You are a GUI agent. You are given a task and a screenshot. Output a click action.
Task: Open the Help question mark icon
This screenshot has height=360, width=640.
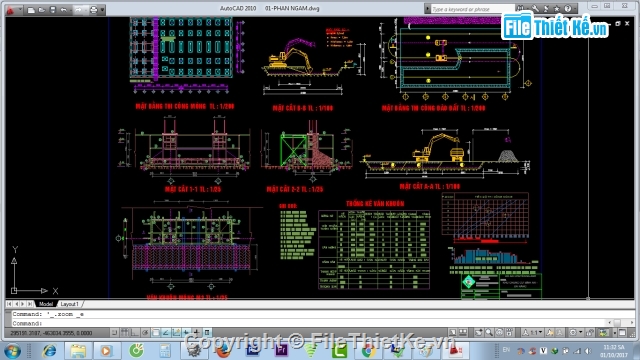pyautogui.click(x=568, y=9)
